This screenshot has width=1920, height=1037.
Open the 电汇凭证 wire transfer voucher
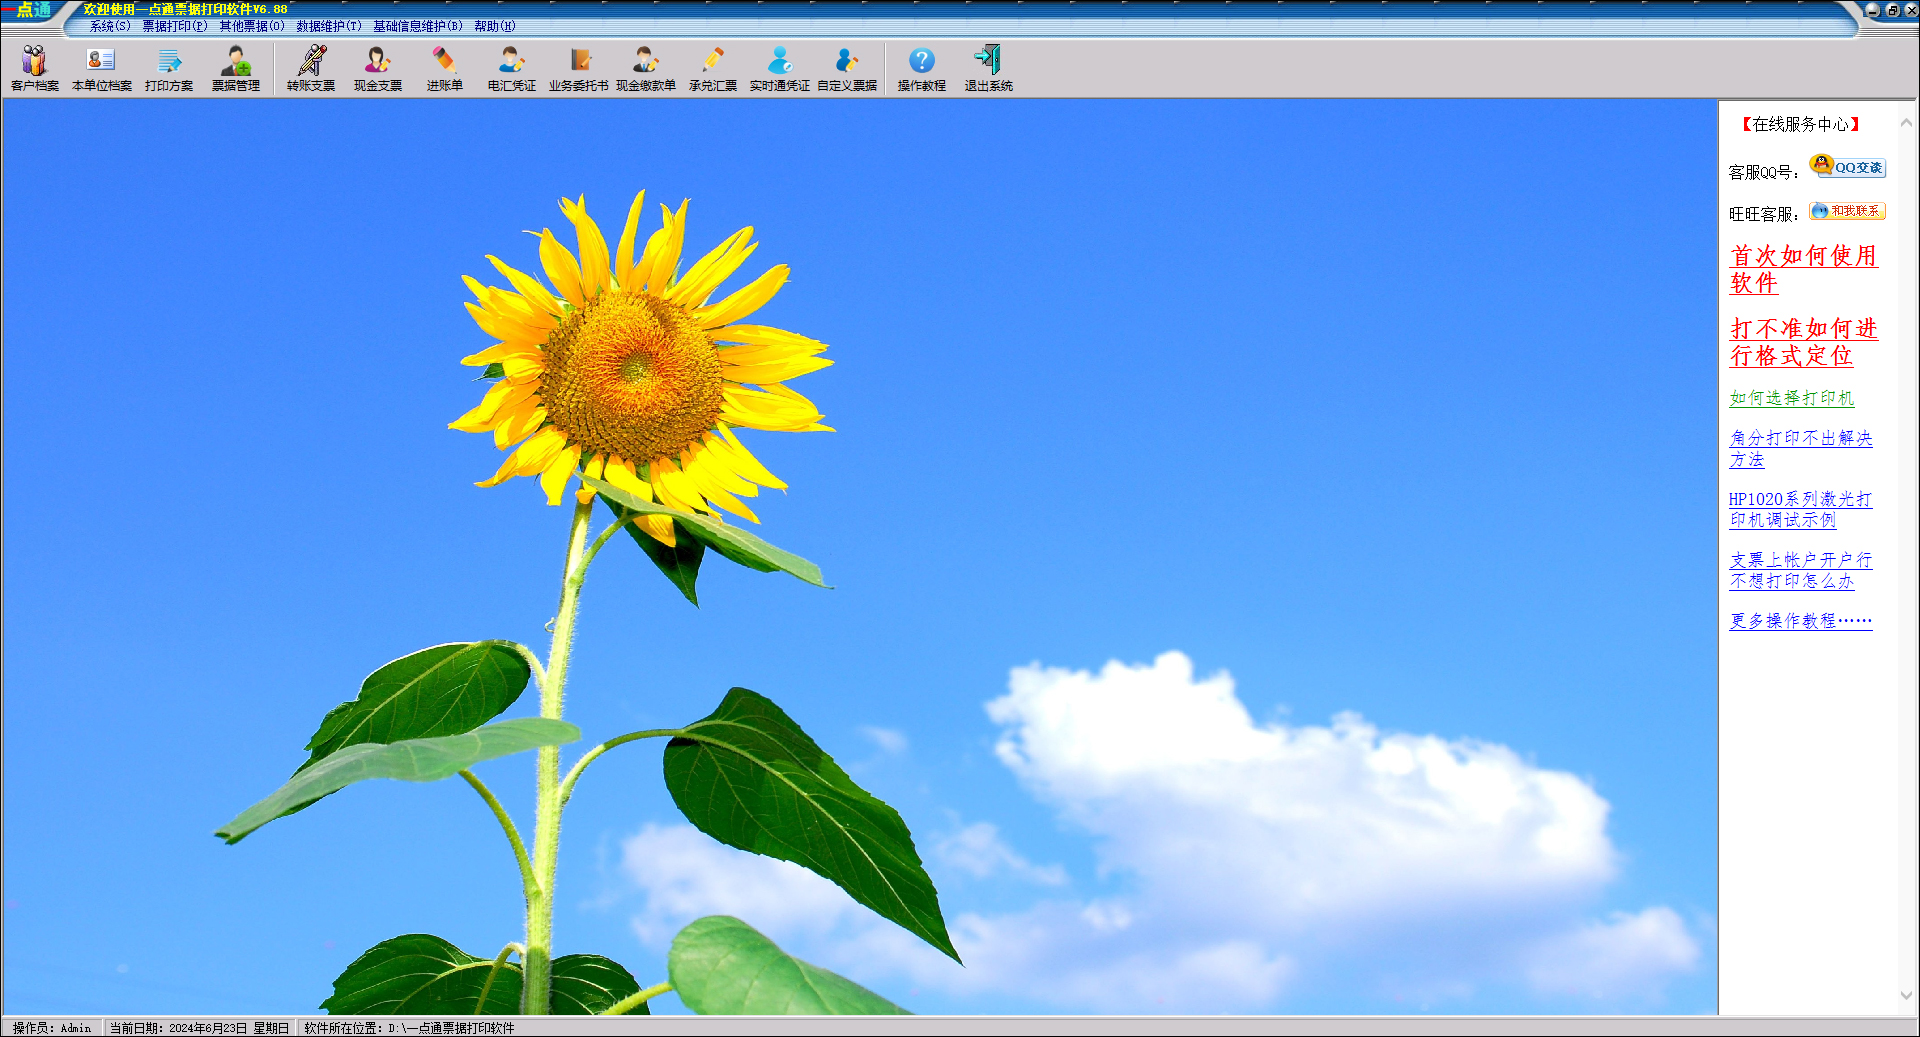tap(512, 69)
